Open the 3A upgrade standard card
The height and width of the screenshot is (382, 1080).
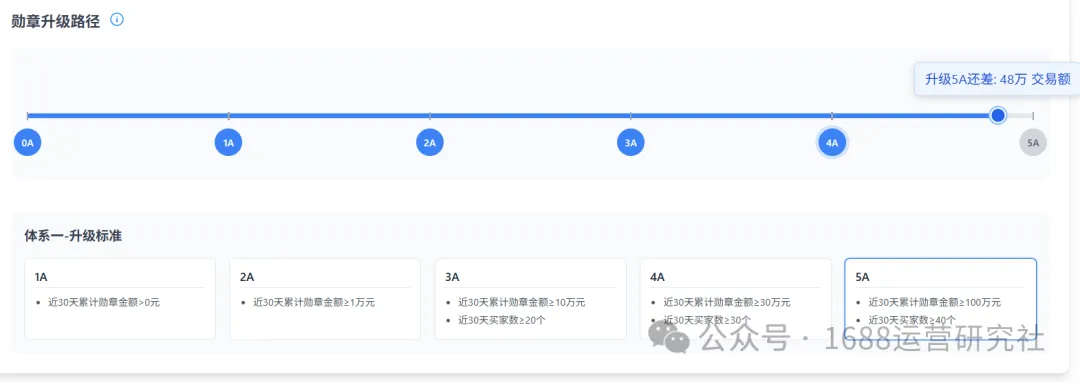[530, 299]
